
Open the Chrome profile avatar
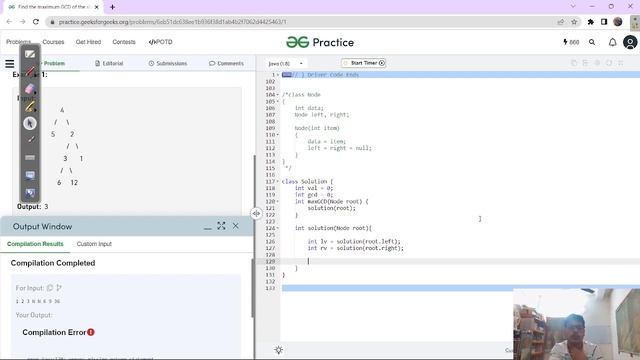[618, 22]
